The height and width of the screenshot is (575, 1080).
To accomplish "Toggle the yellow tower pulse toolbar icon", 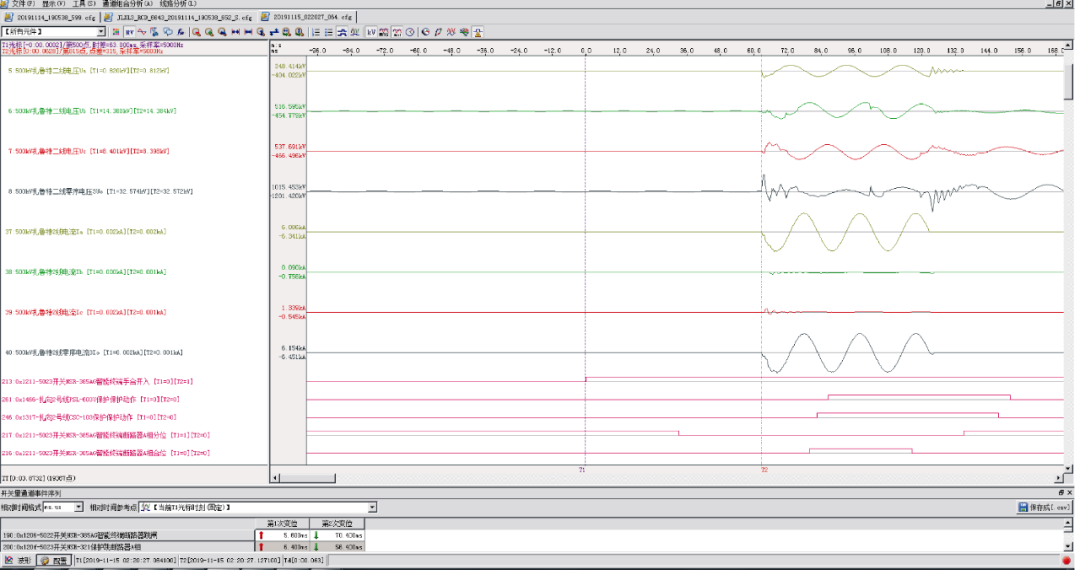I will coord(477,32).
